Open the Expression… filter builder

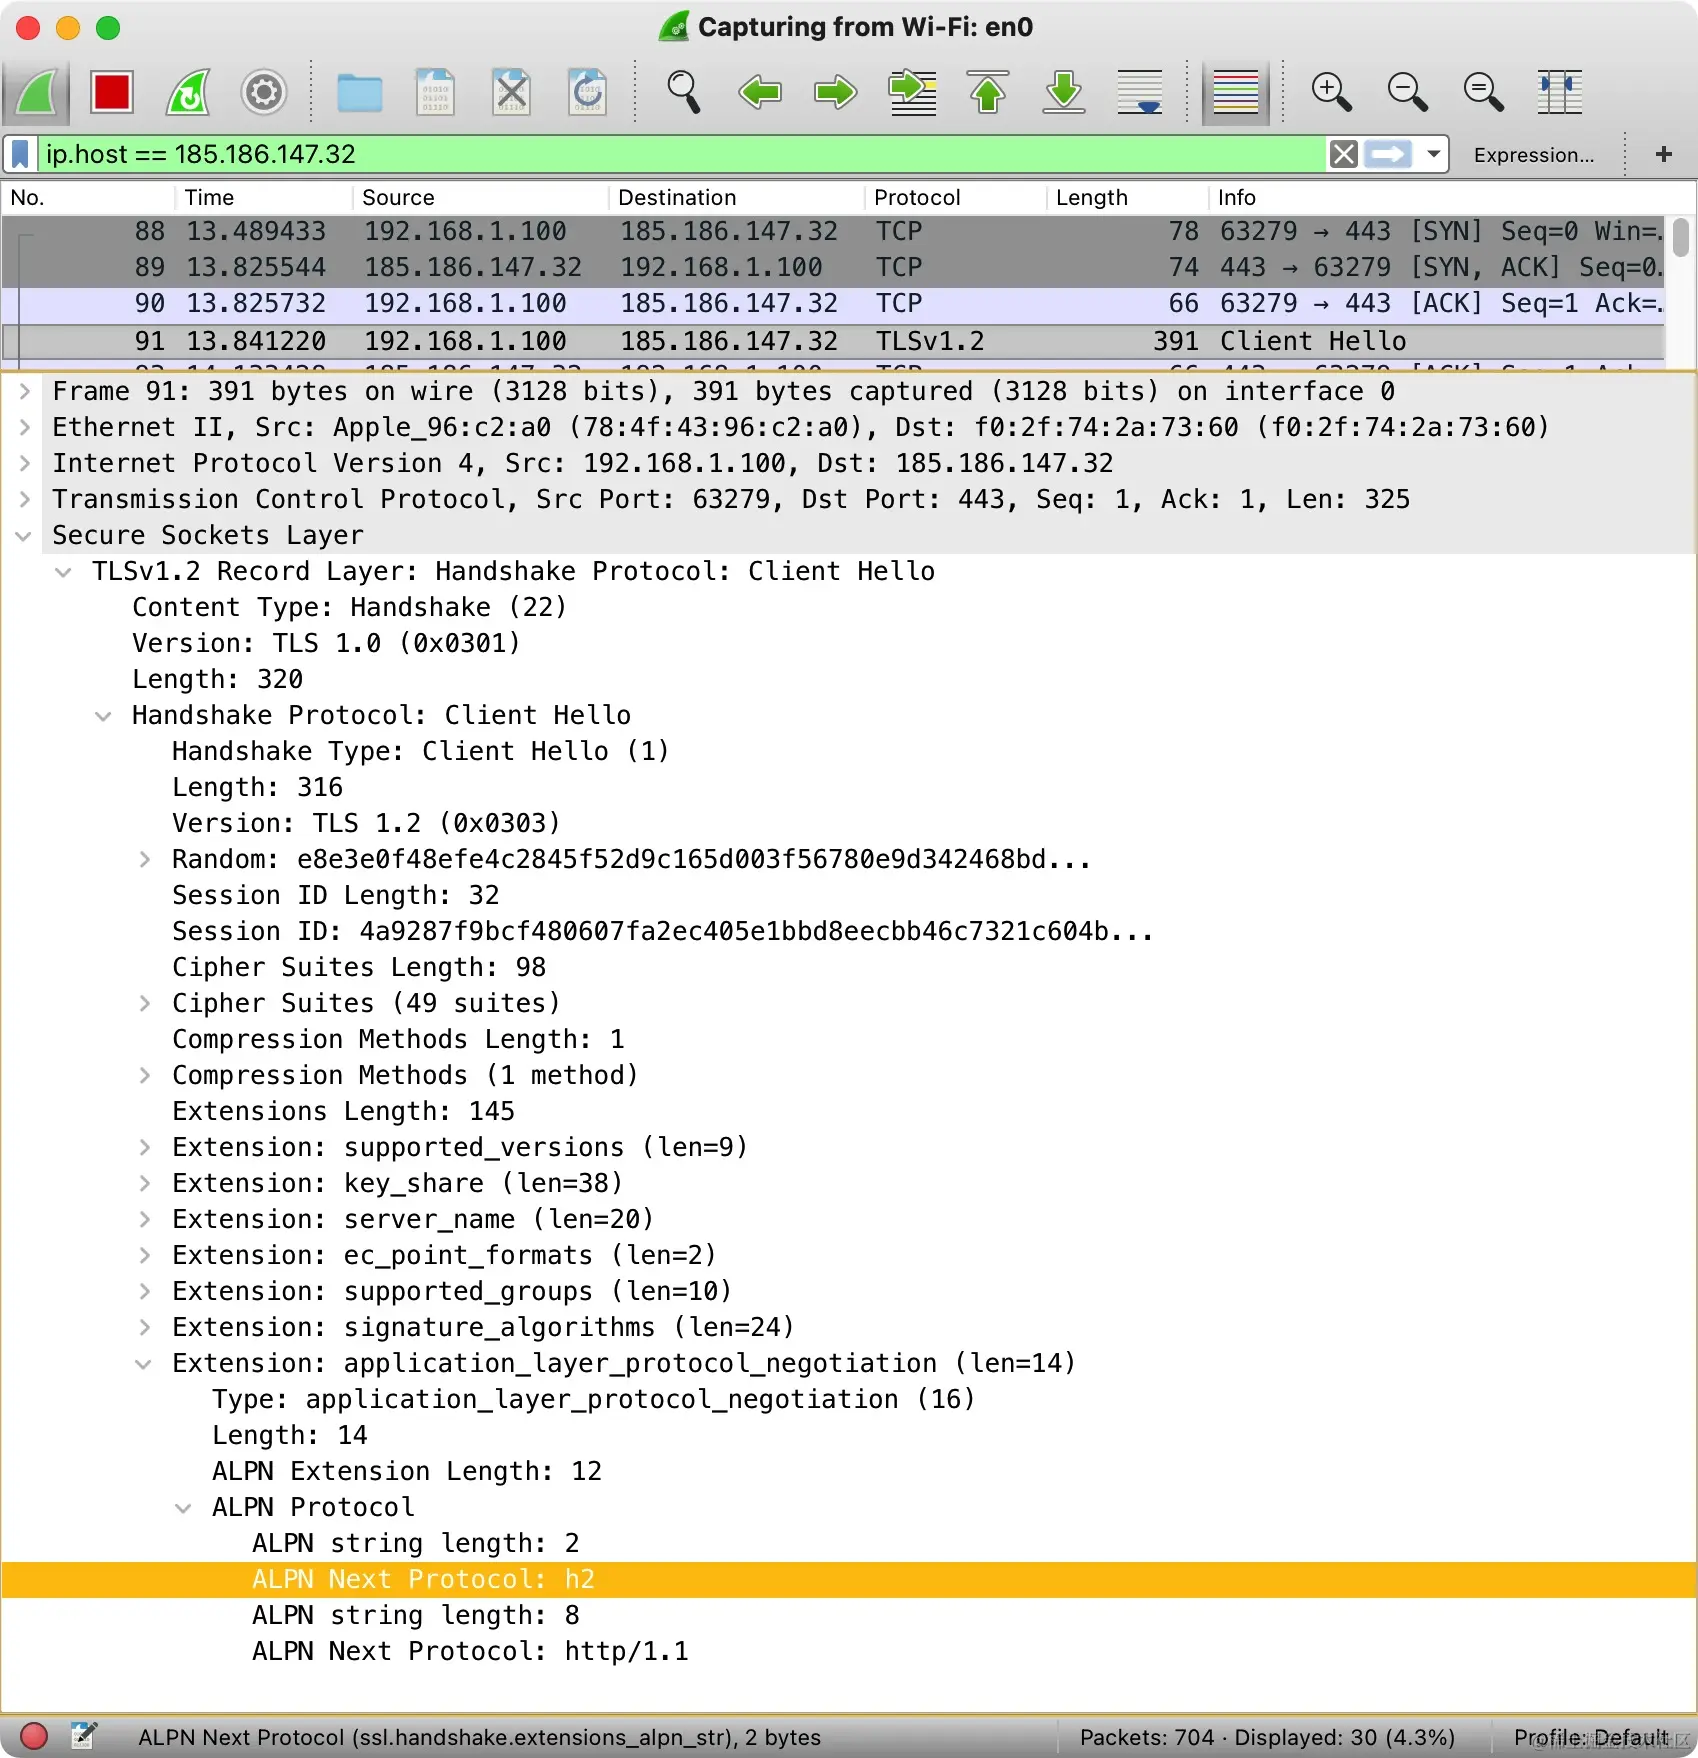[1534, 155]
